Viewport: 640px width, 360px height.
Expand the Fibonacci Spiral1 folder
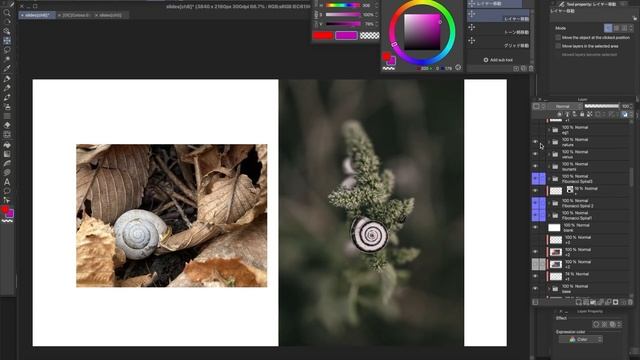pyautogui.click(x=549, y=215)
